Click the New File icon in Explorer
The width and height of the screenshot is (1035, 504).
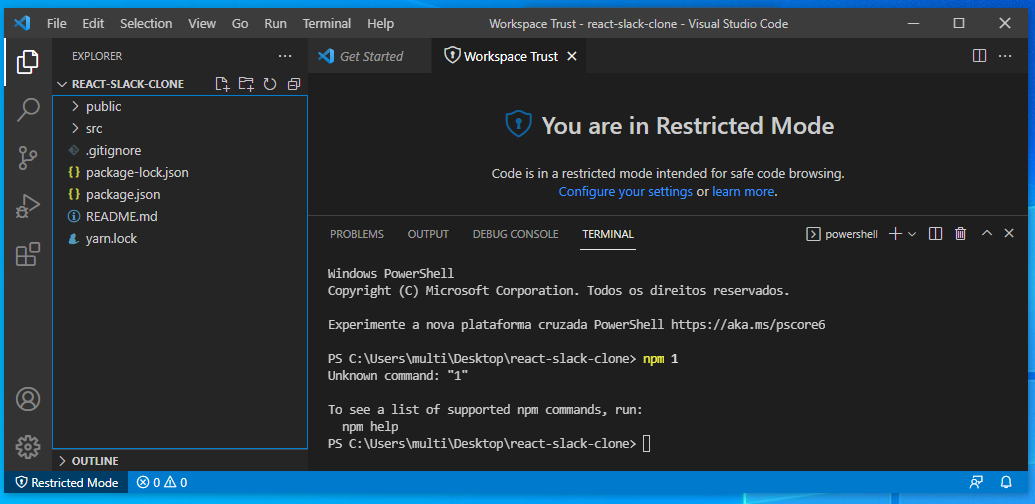[x=222, y=84]
